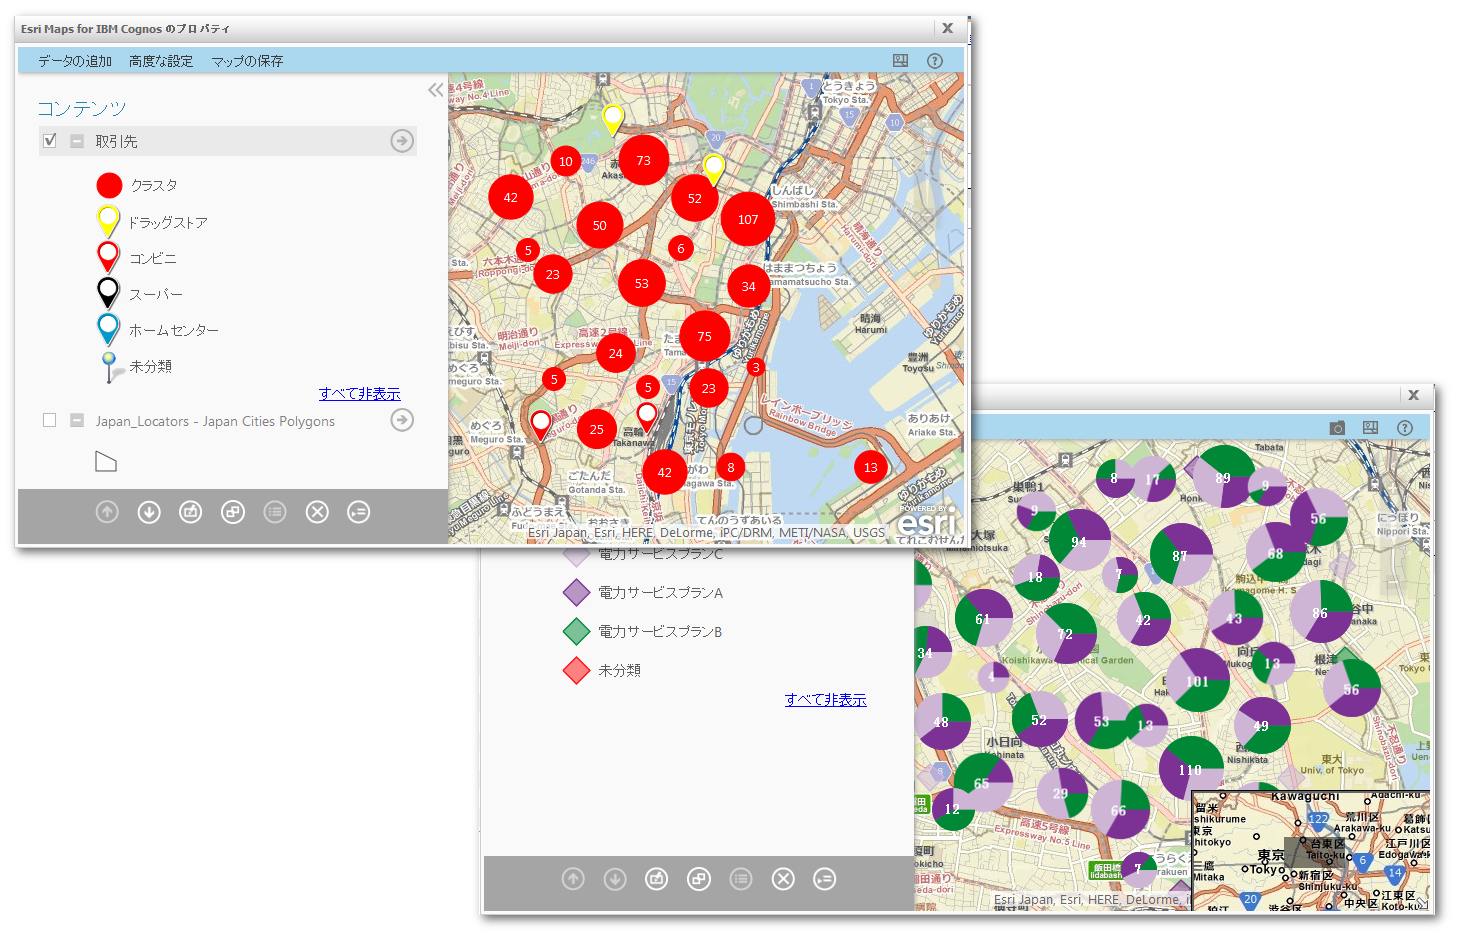This screenshot has width=1457, height=935.
Task: Click the duplicate layer icon in front window
Action: (x=233, y=512)
